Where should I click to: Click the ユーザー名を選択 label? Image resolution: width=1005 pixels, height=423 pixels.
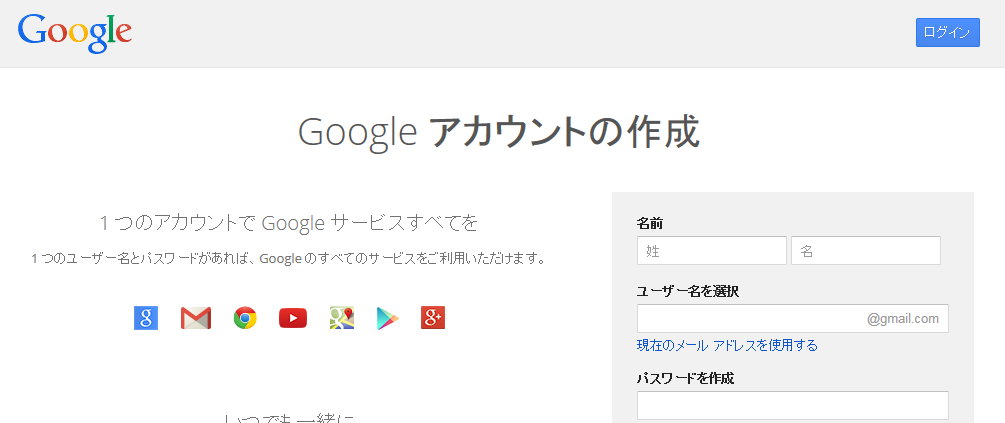(688, 291)
